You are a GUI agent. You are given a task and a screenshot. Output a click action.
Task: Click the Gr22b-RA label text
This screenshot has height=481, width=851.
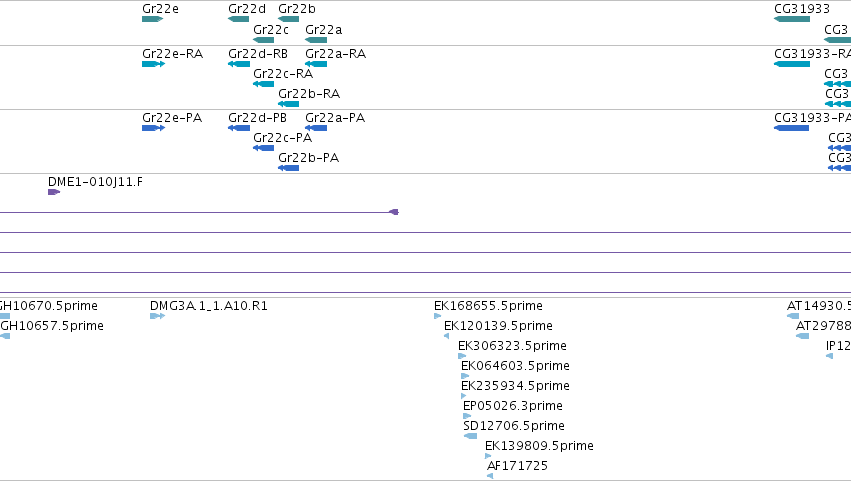click(309, 93)
